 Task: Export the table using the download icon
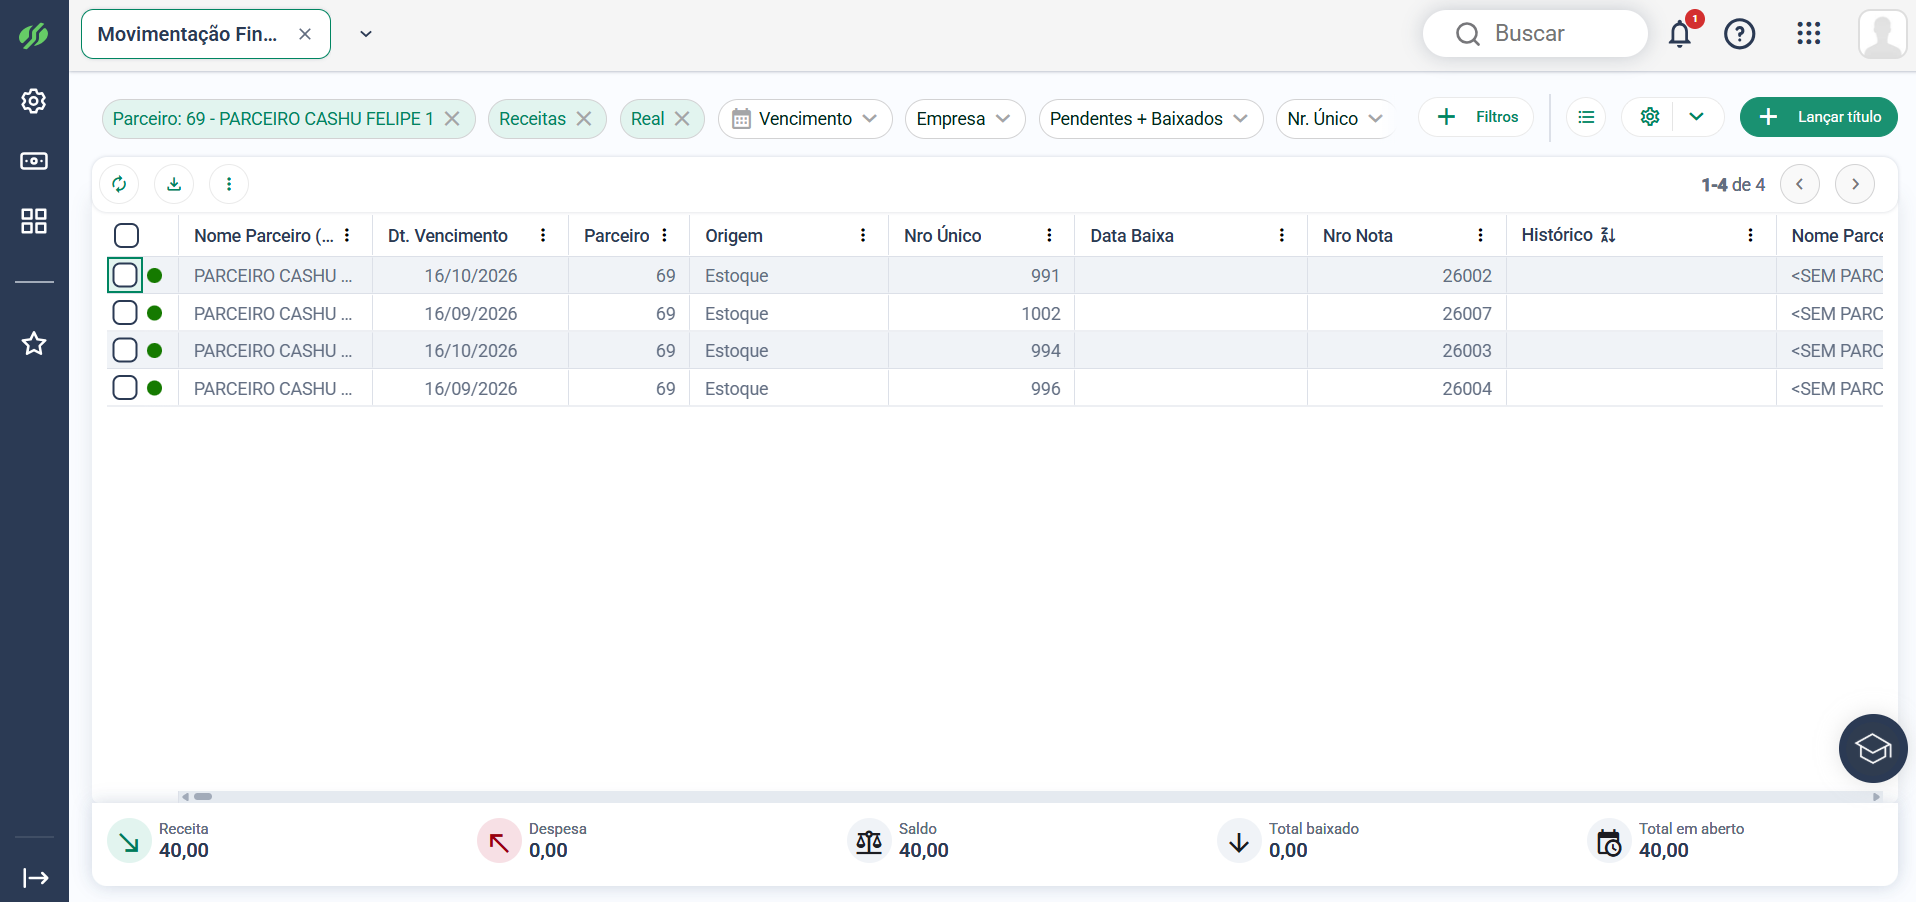tap(174, 184)
